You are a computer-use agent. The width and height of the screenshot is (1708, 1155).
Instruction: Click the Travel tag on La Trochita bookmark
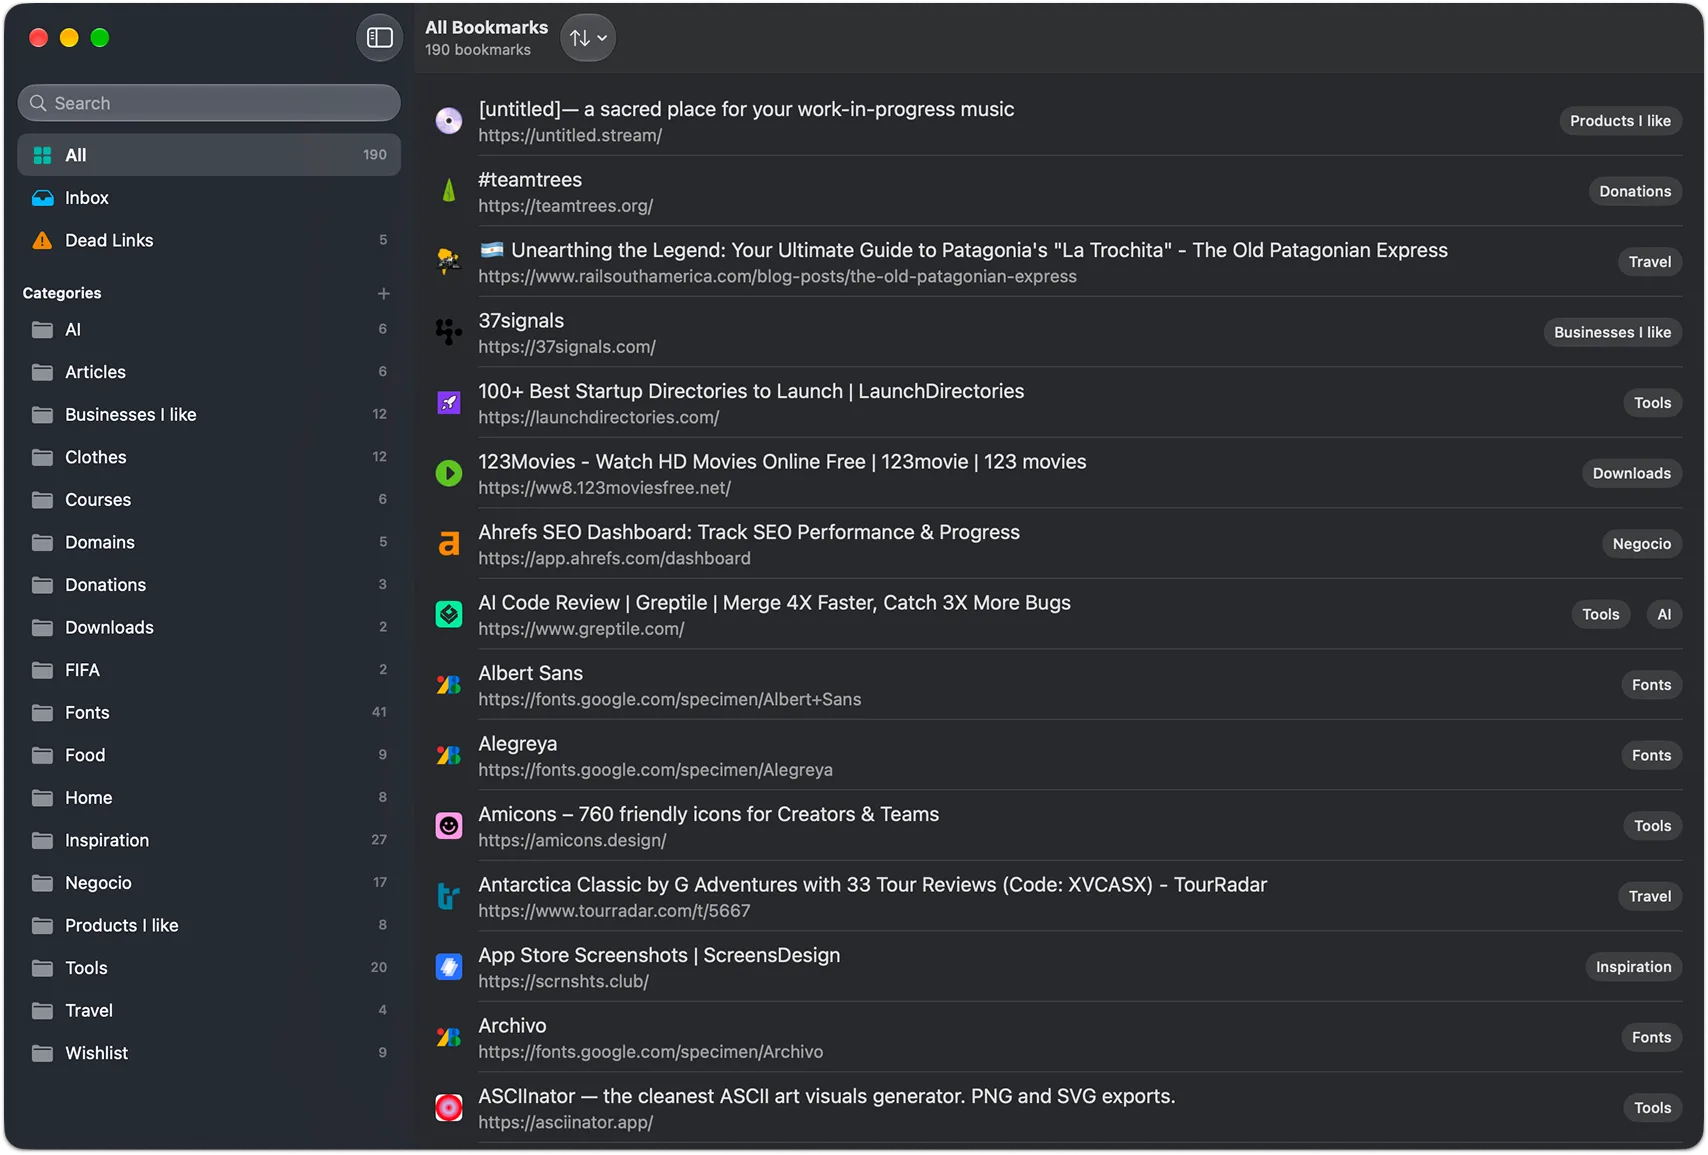tap(1650, 262)
